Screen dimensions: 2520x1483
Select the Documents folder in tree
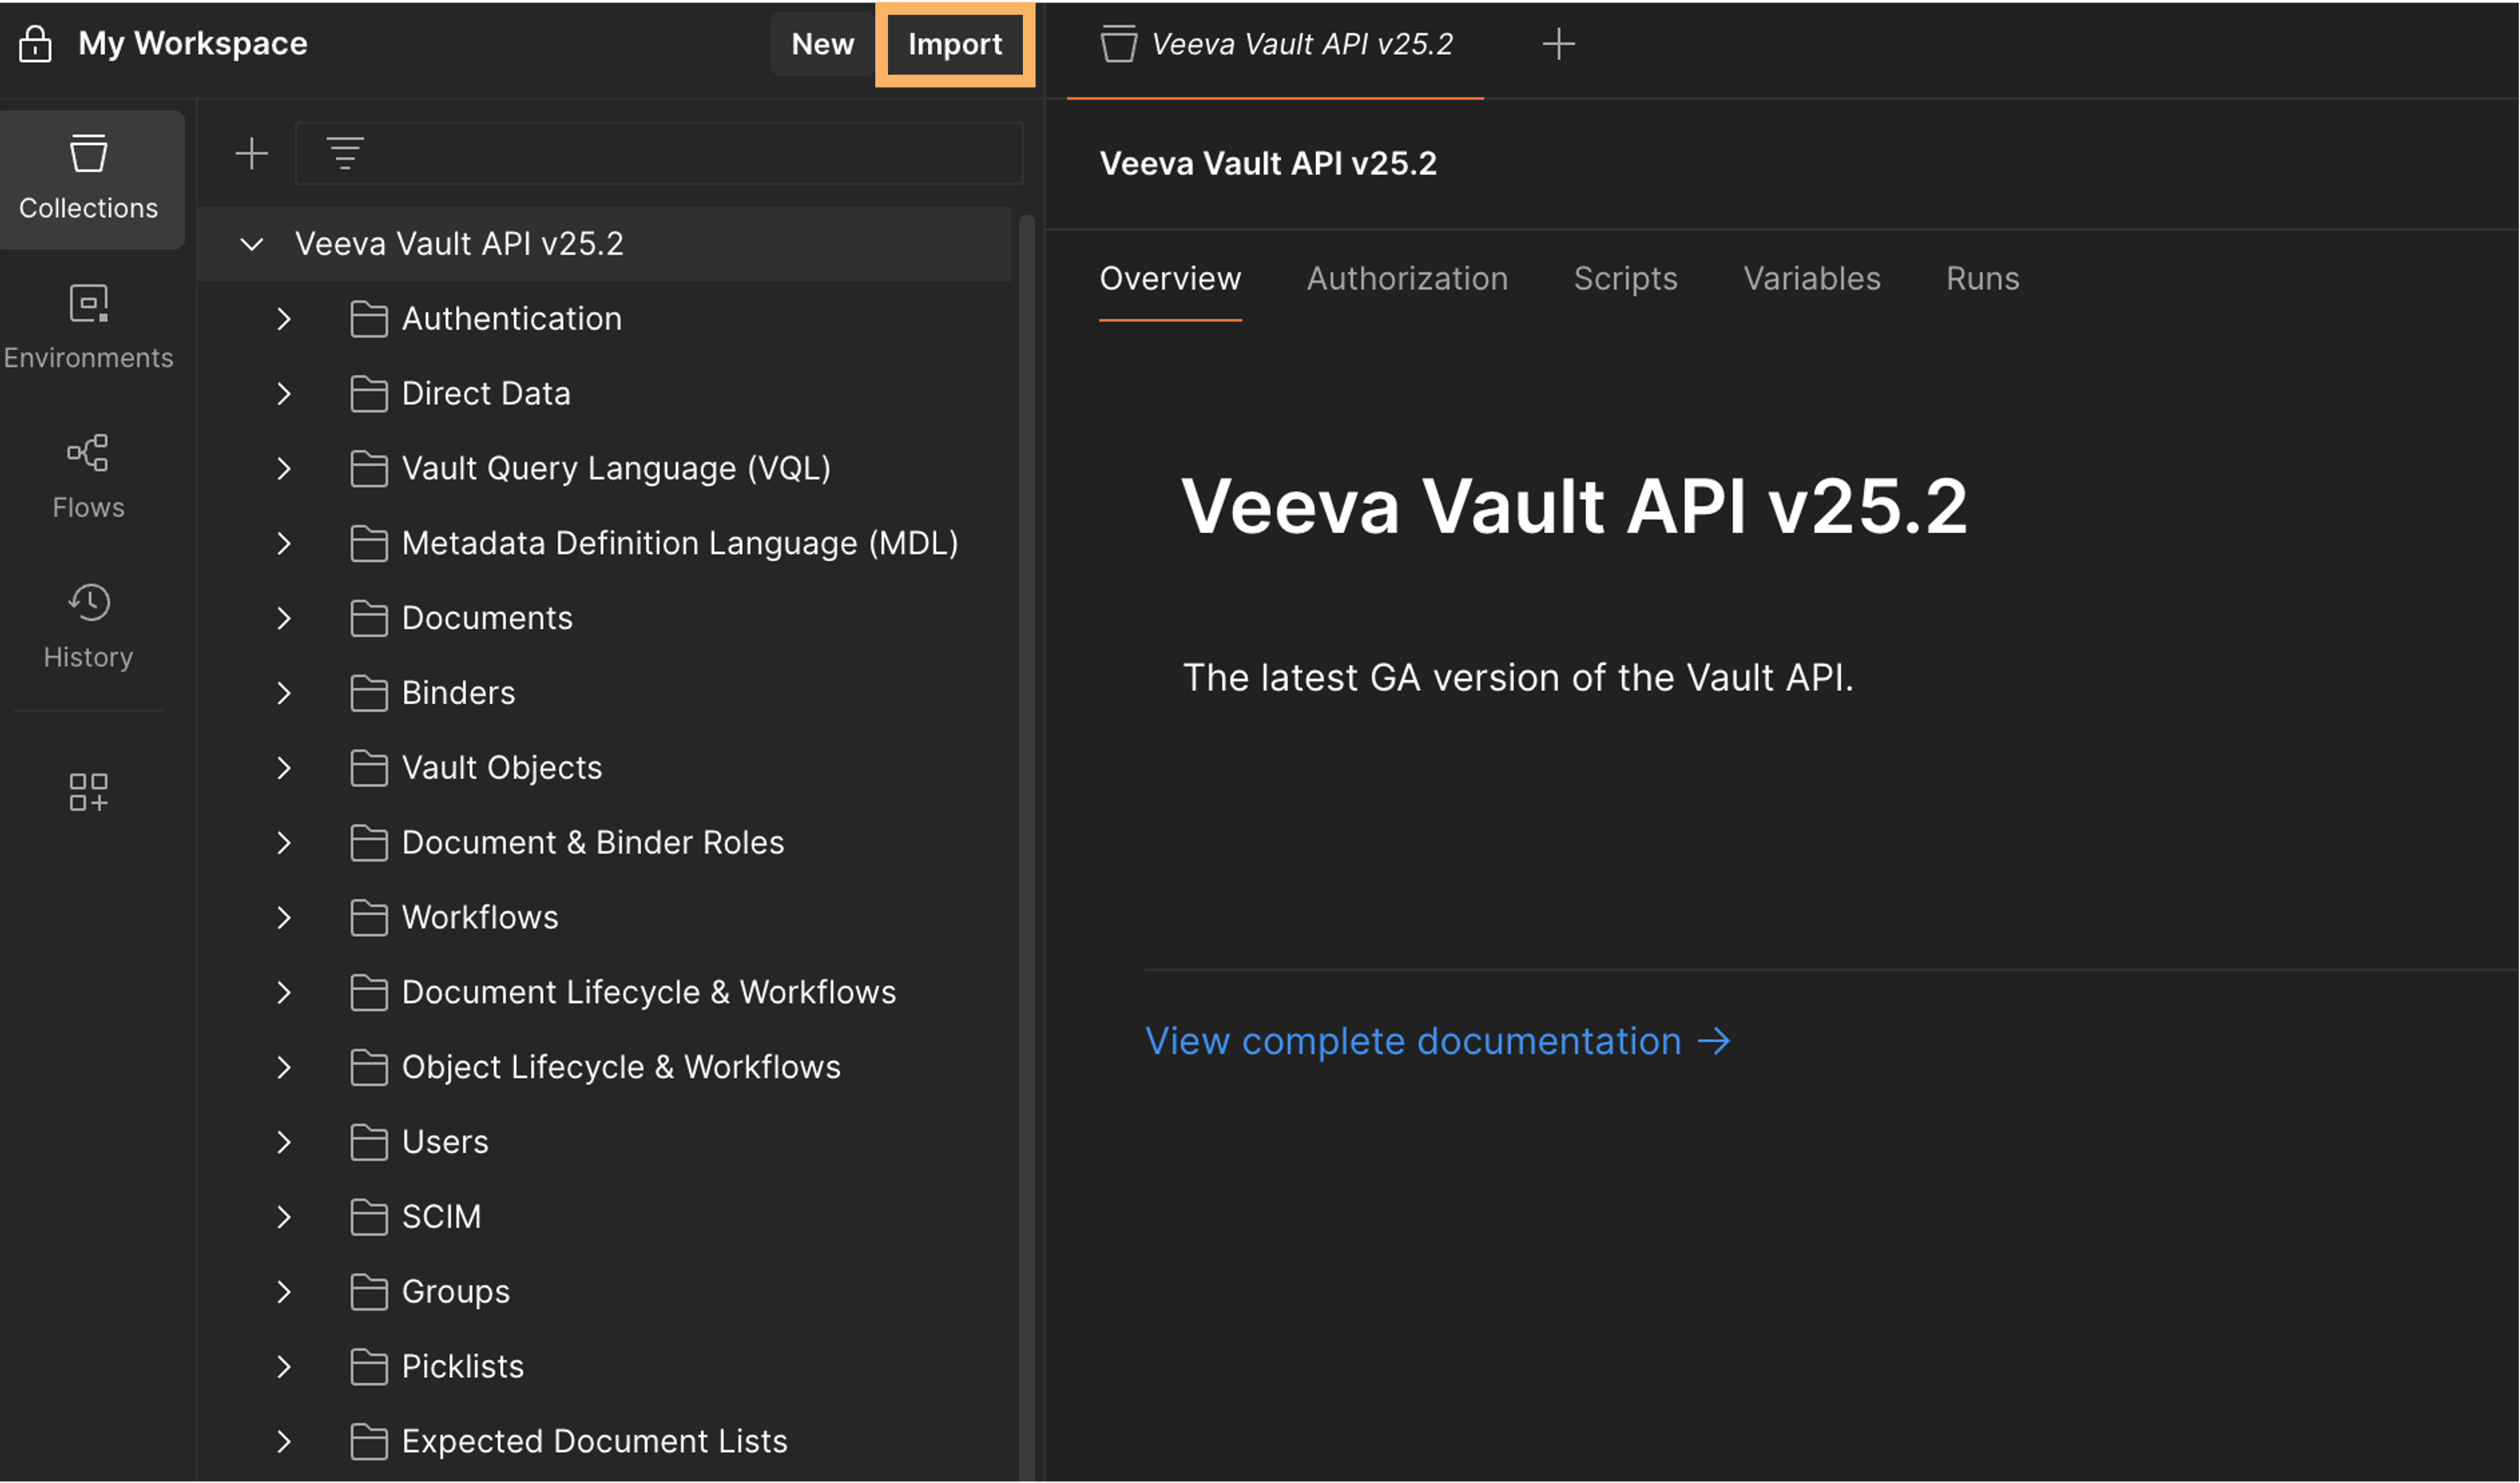[487, 618]
